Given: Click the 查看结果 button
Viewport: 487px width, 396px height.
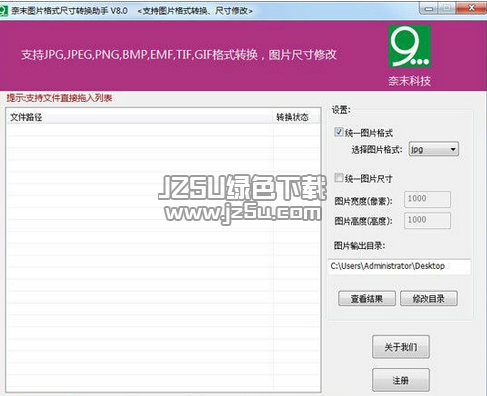Looking at the screenshot, I should 367,298.
